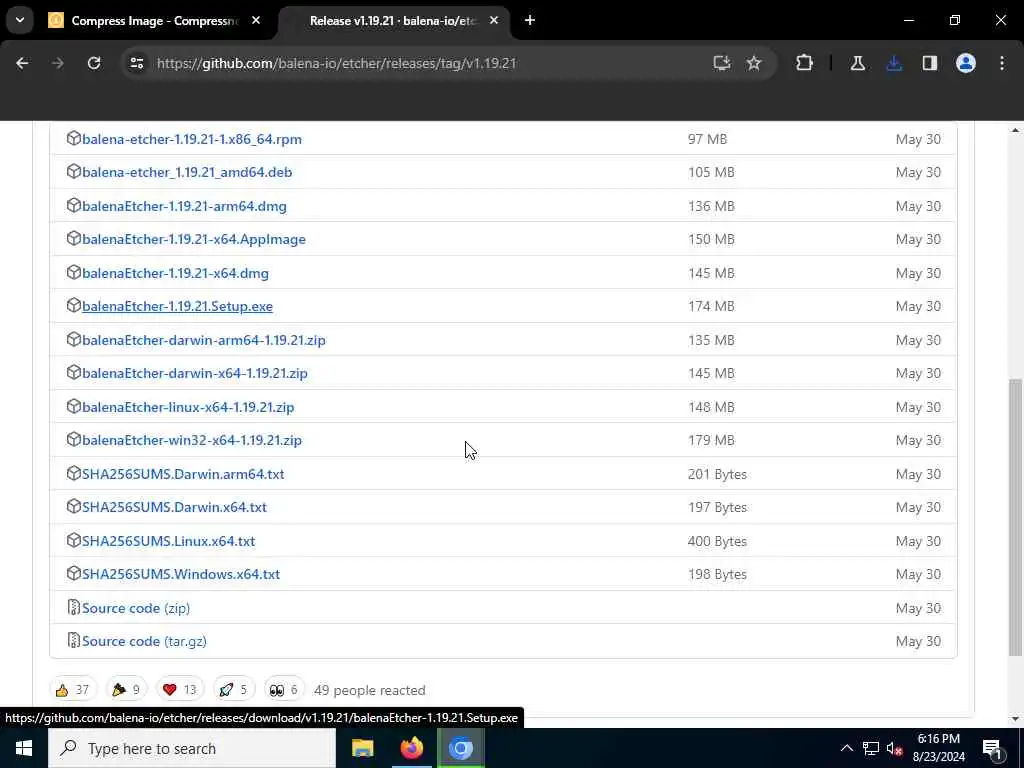This screenshot has width=1024, height=768.
Task: Toggle the browser side panel
Action: tap(930, 63)
